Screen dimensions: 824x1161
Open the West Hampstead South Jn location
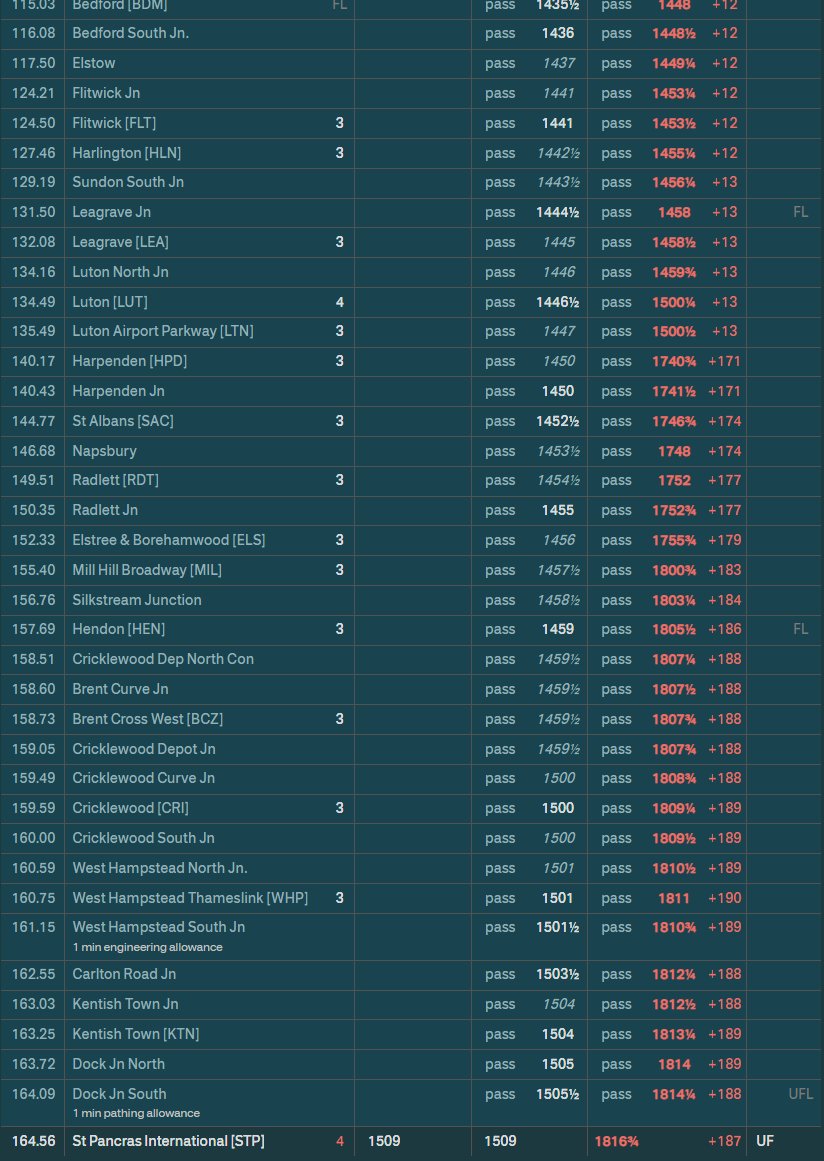(158, 927)
